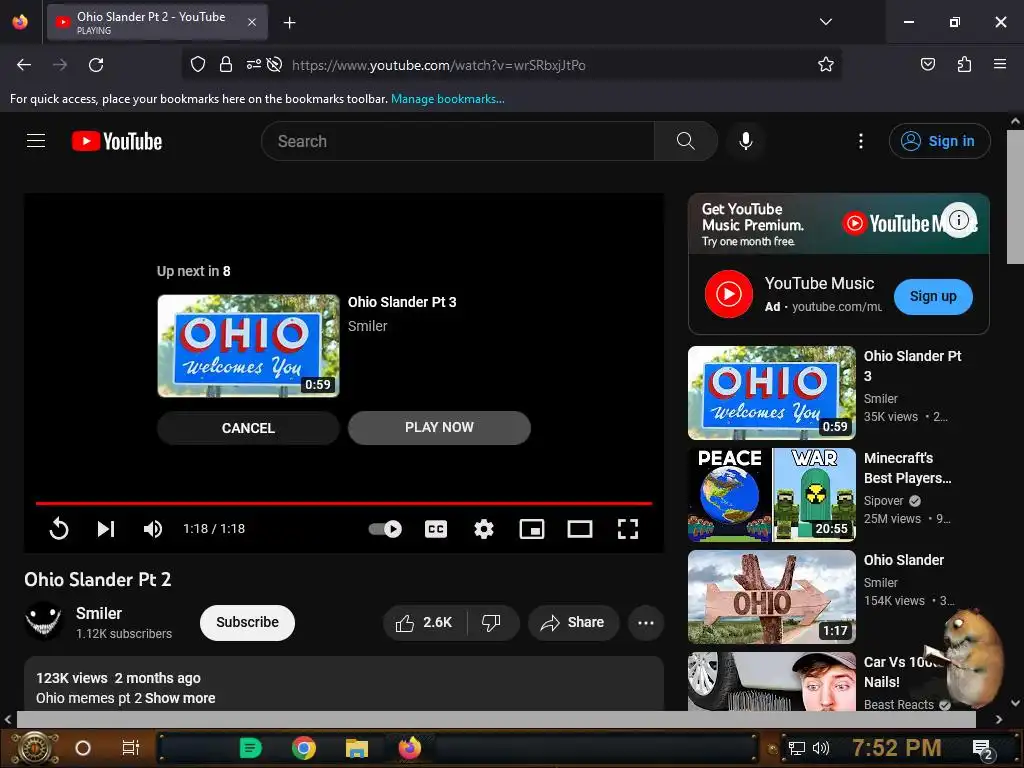Open Minecraft's Best Players video title
Screen dimensions: 1024x768
907,468
